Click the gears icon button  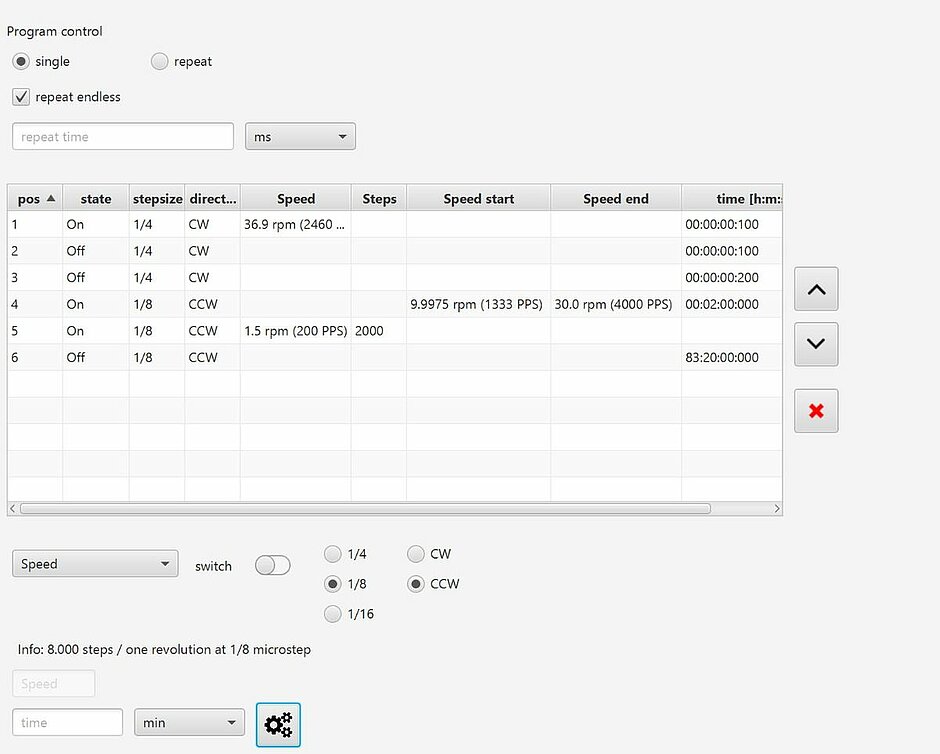[x=278, y=724]
